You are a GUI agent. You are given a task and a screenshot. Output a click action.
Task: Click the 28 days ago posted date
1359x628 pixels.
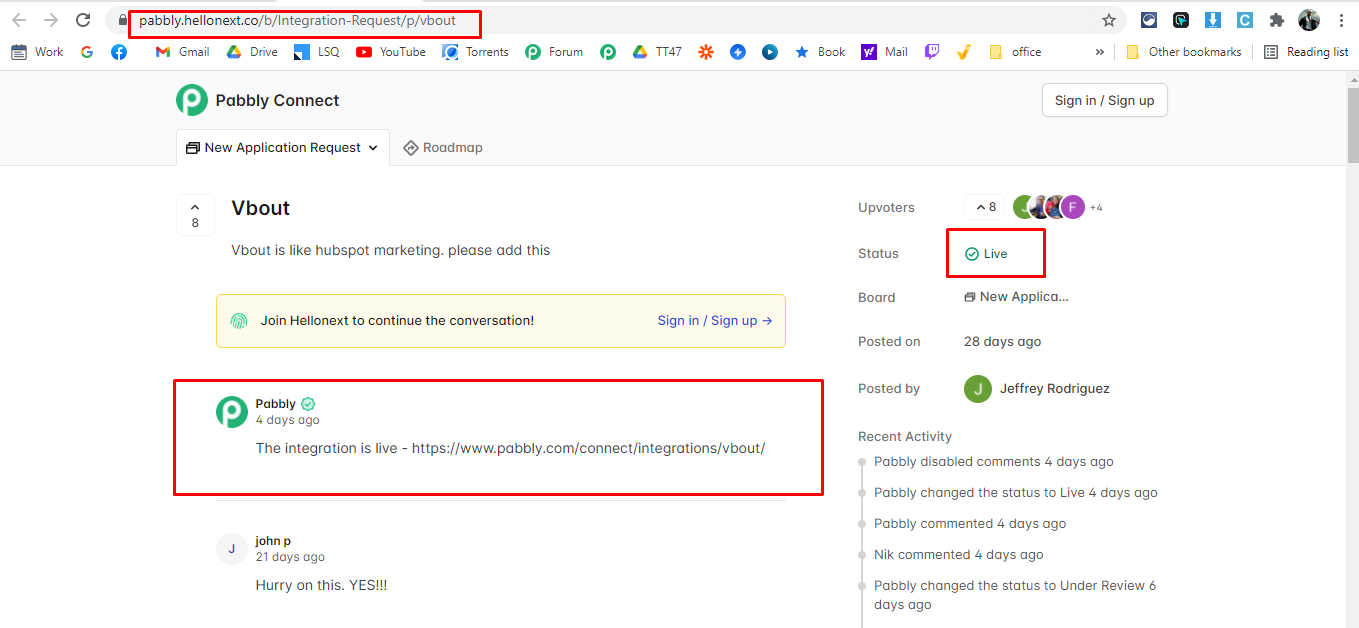pos(1002,342)
